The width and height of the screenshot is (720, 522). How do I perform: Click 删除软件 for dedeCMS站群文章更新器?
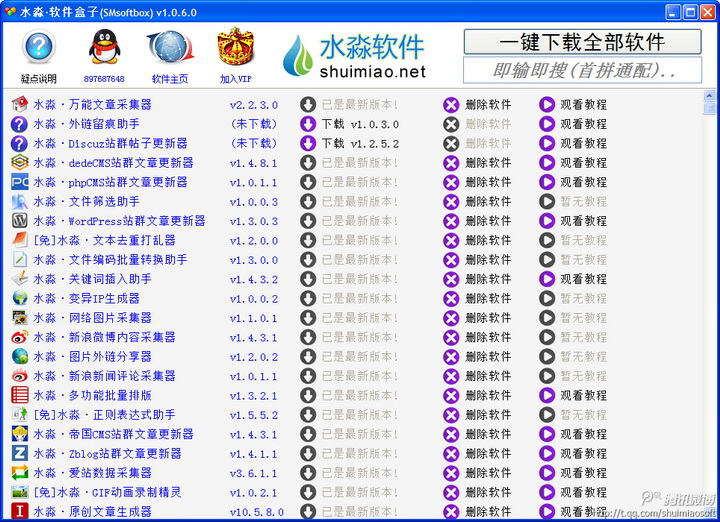coord(488,163)
